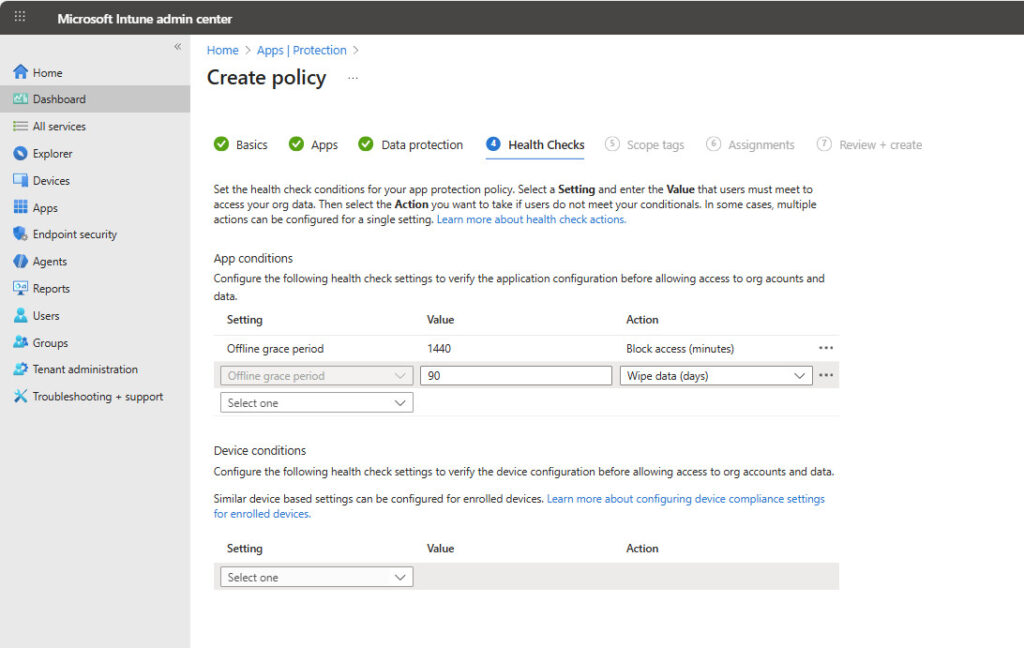Open the App conditions Select one dropdown
Image resolution: width=1024 pixels, height=648 pixels.
click(x=315, y=403)
